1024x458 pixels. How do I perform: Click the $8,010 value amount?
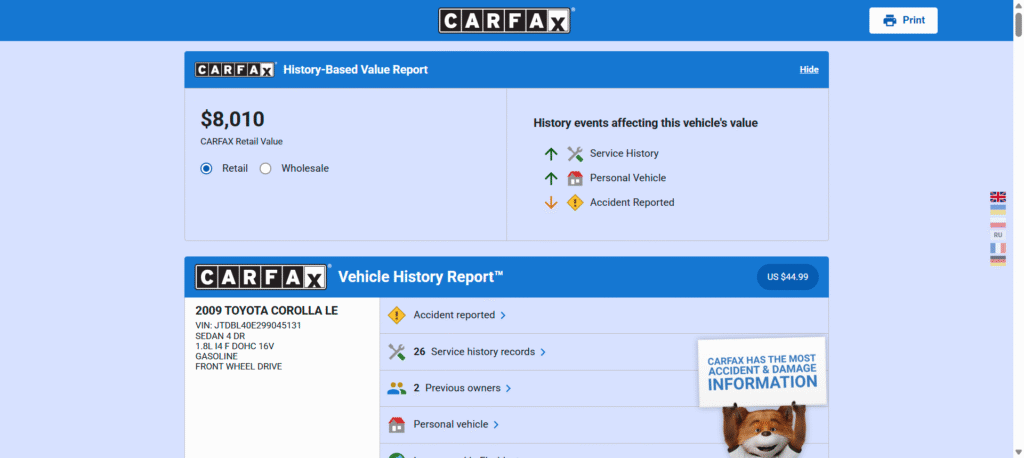pos(232,119)
